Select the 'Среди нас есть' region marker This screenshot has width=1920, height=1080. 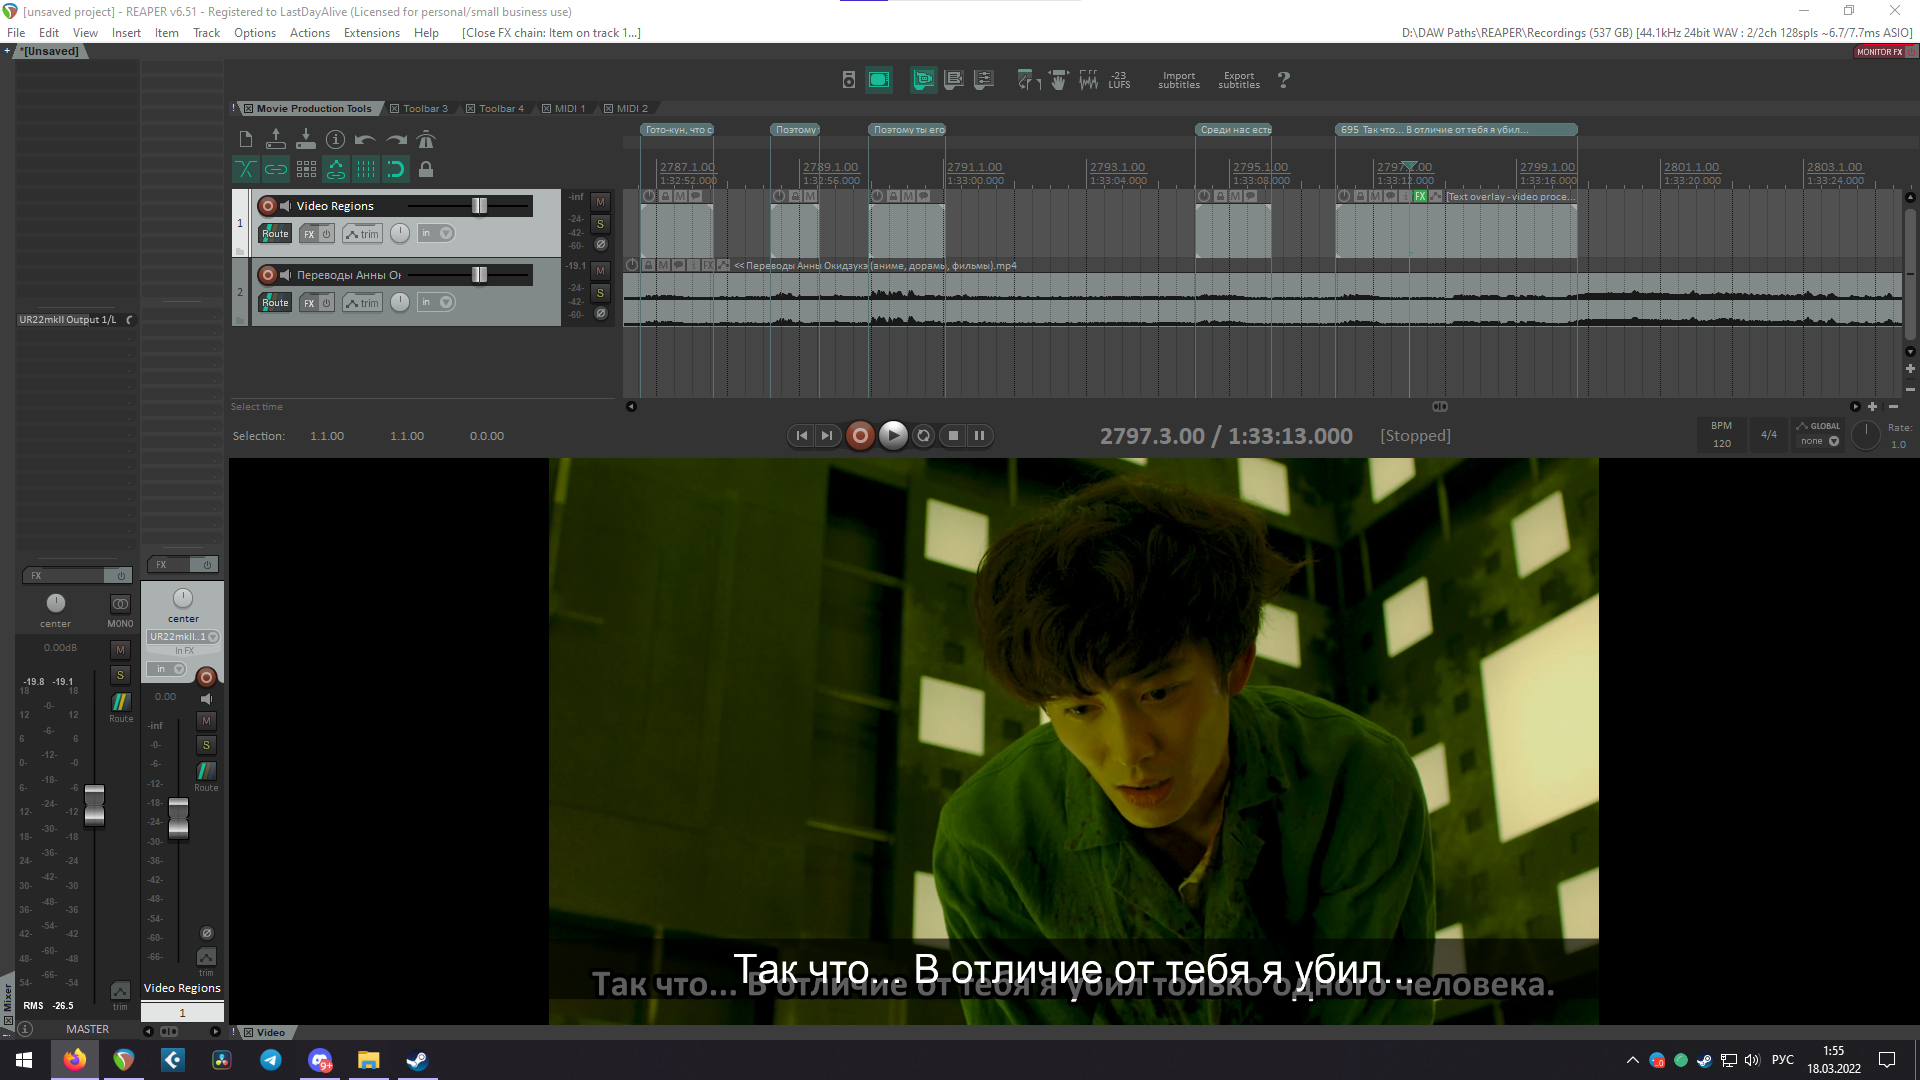(x=1235, y=130)
